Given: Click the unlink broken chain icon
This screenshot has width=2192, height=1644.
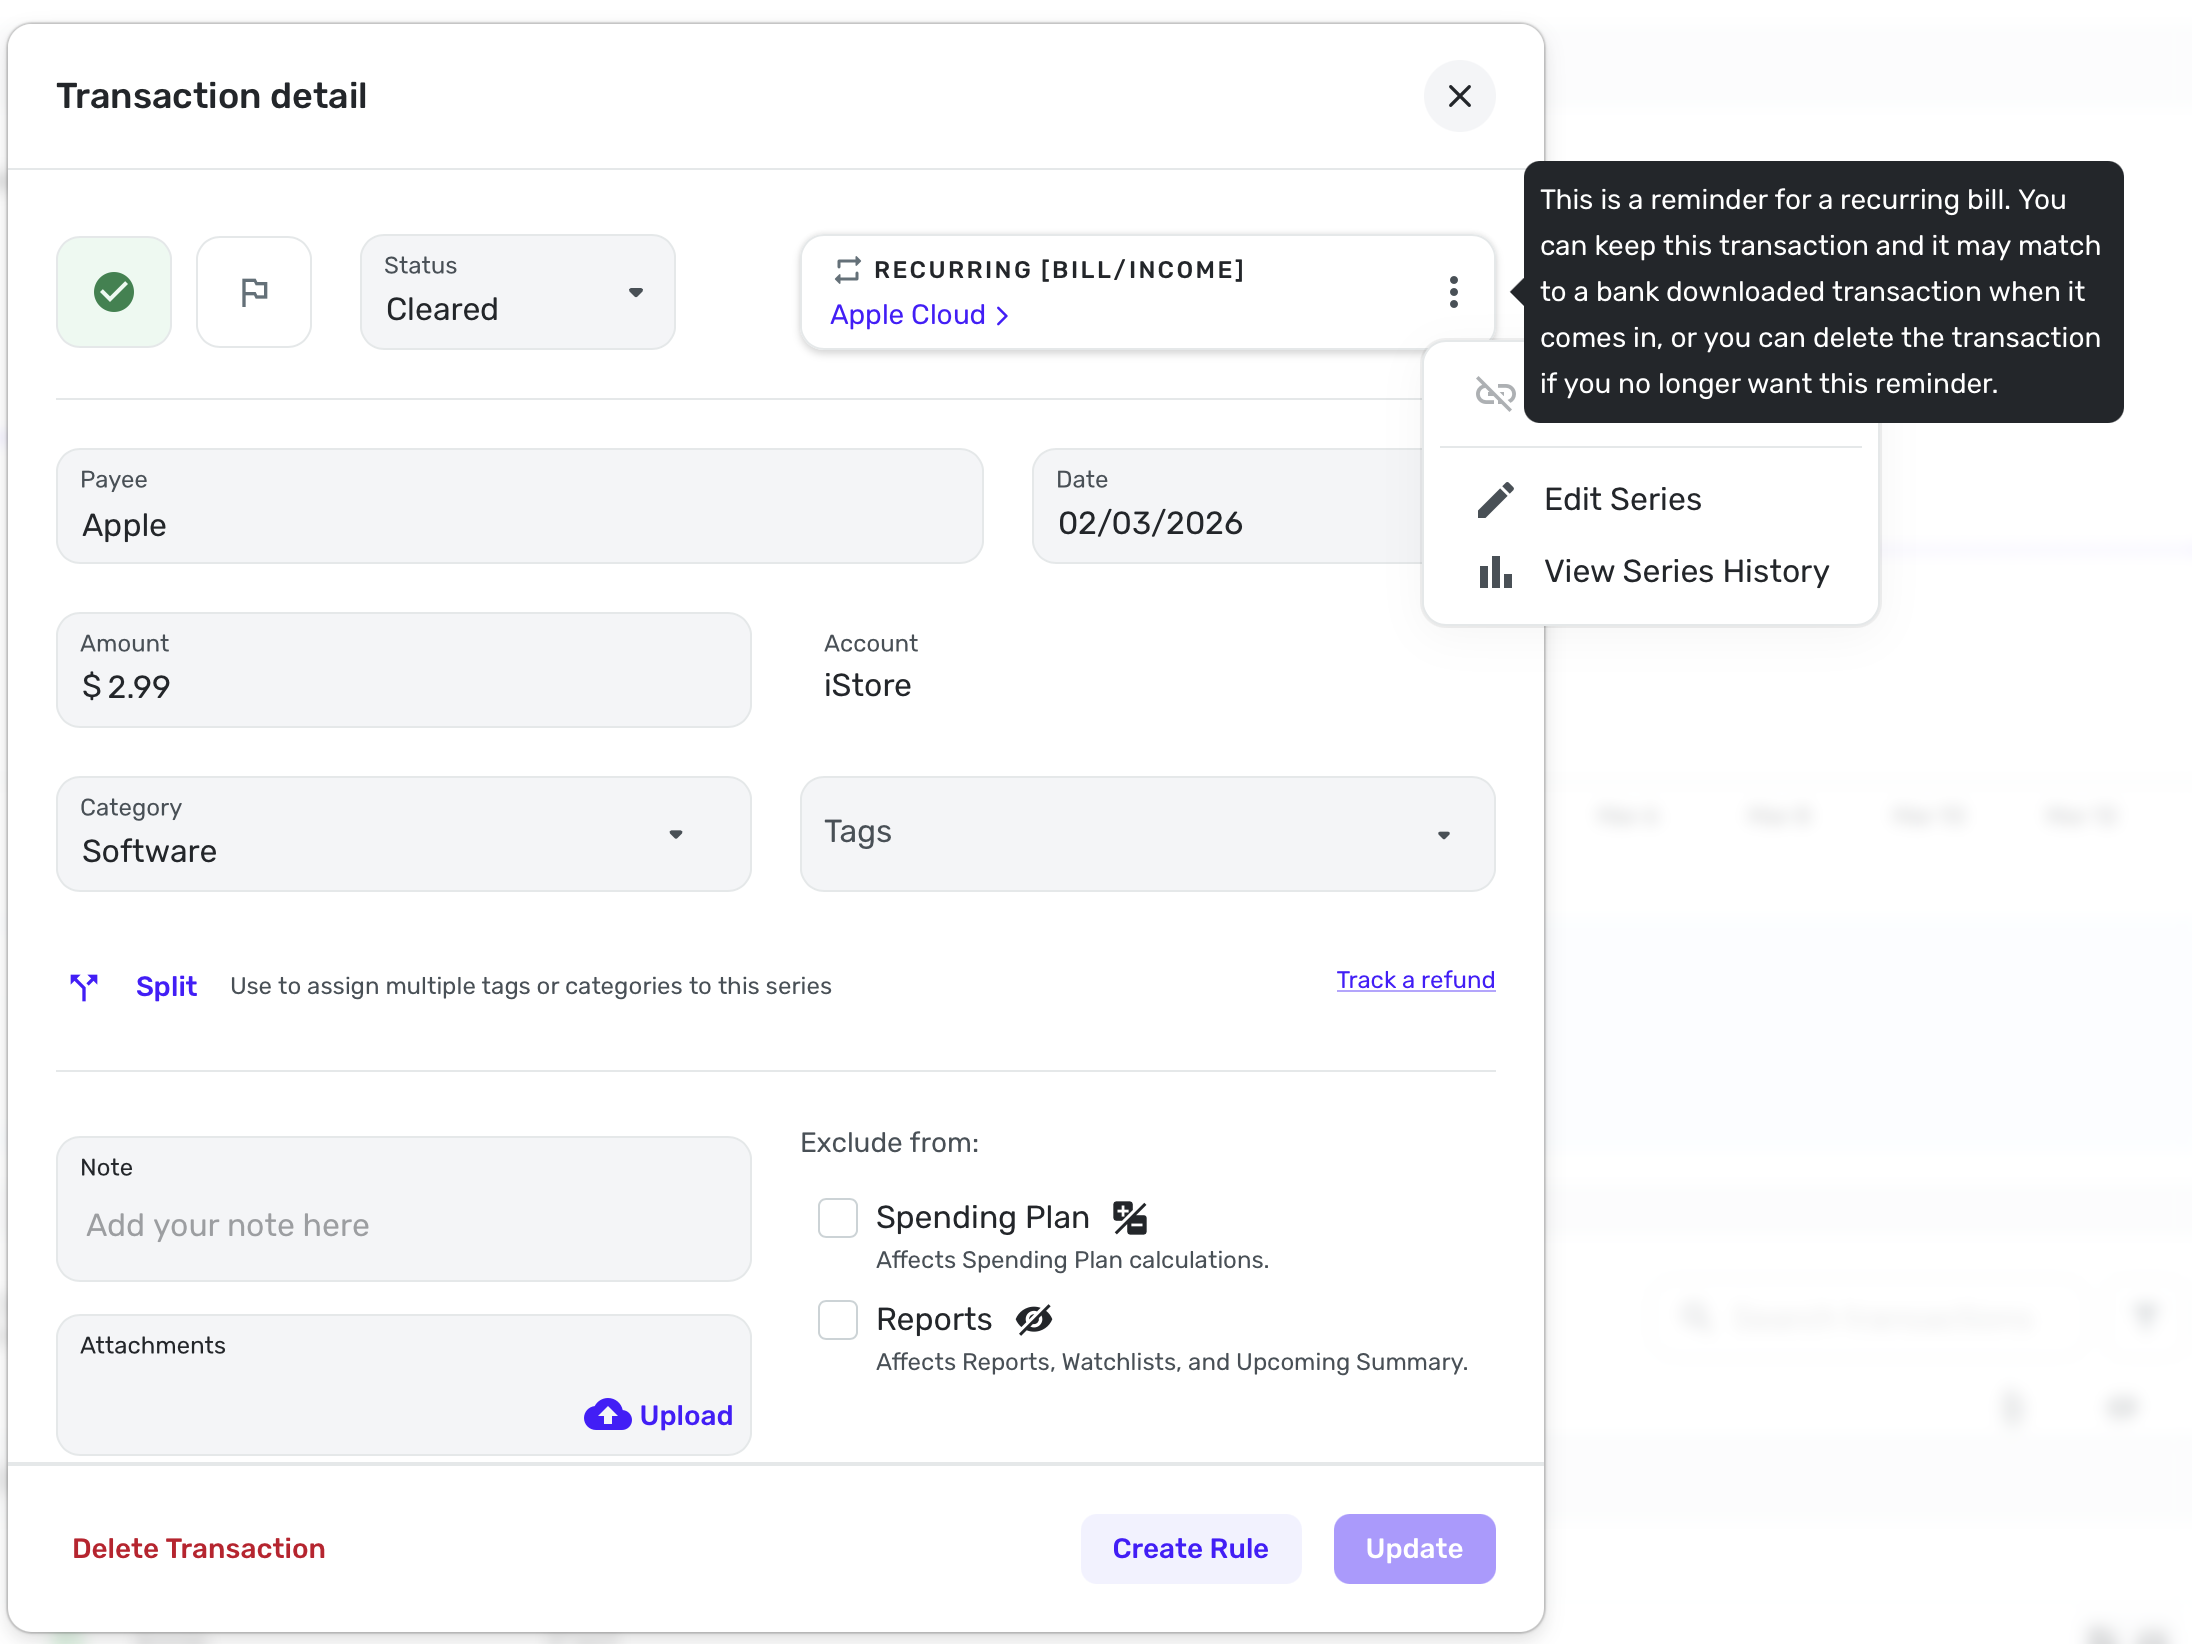Looking at the screenshot, I should pos(1494,393).
